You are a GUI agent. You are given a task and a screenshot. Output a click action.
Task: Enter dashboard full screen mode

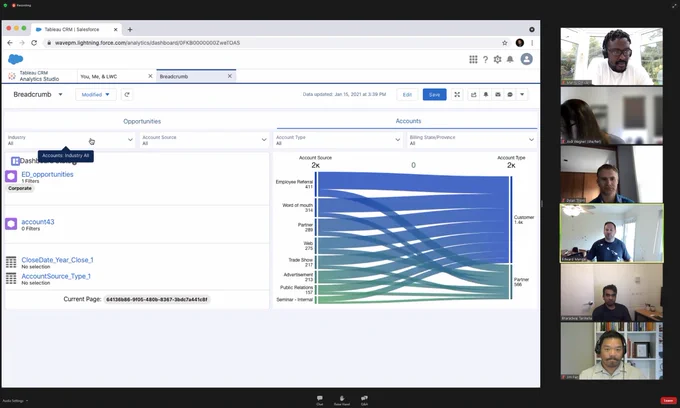(457, 95)
